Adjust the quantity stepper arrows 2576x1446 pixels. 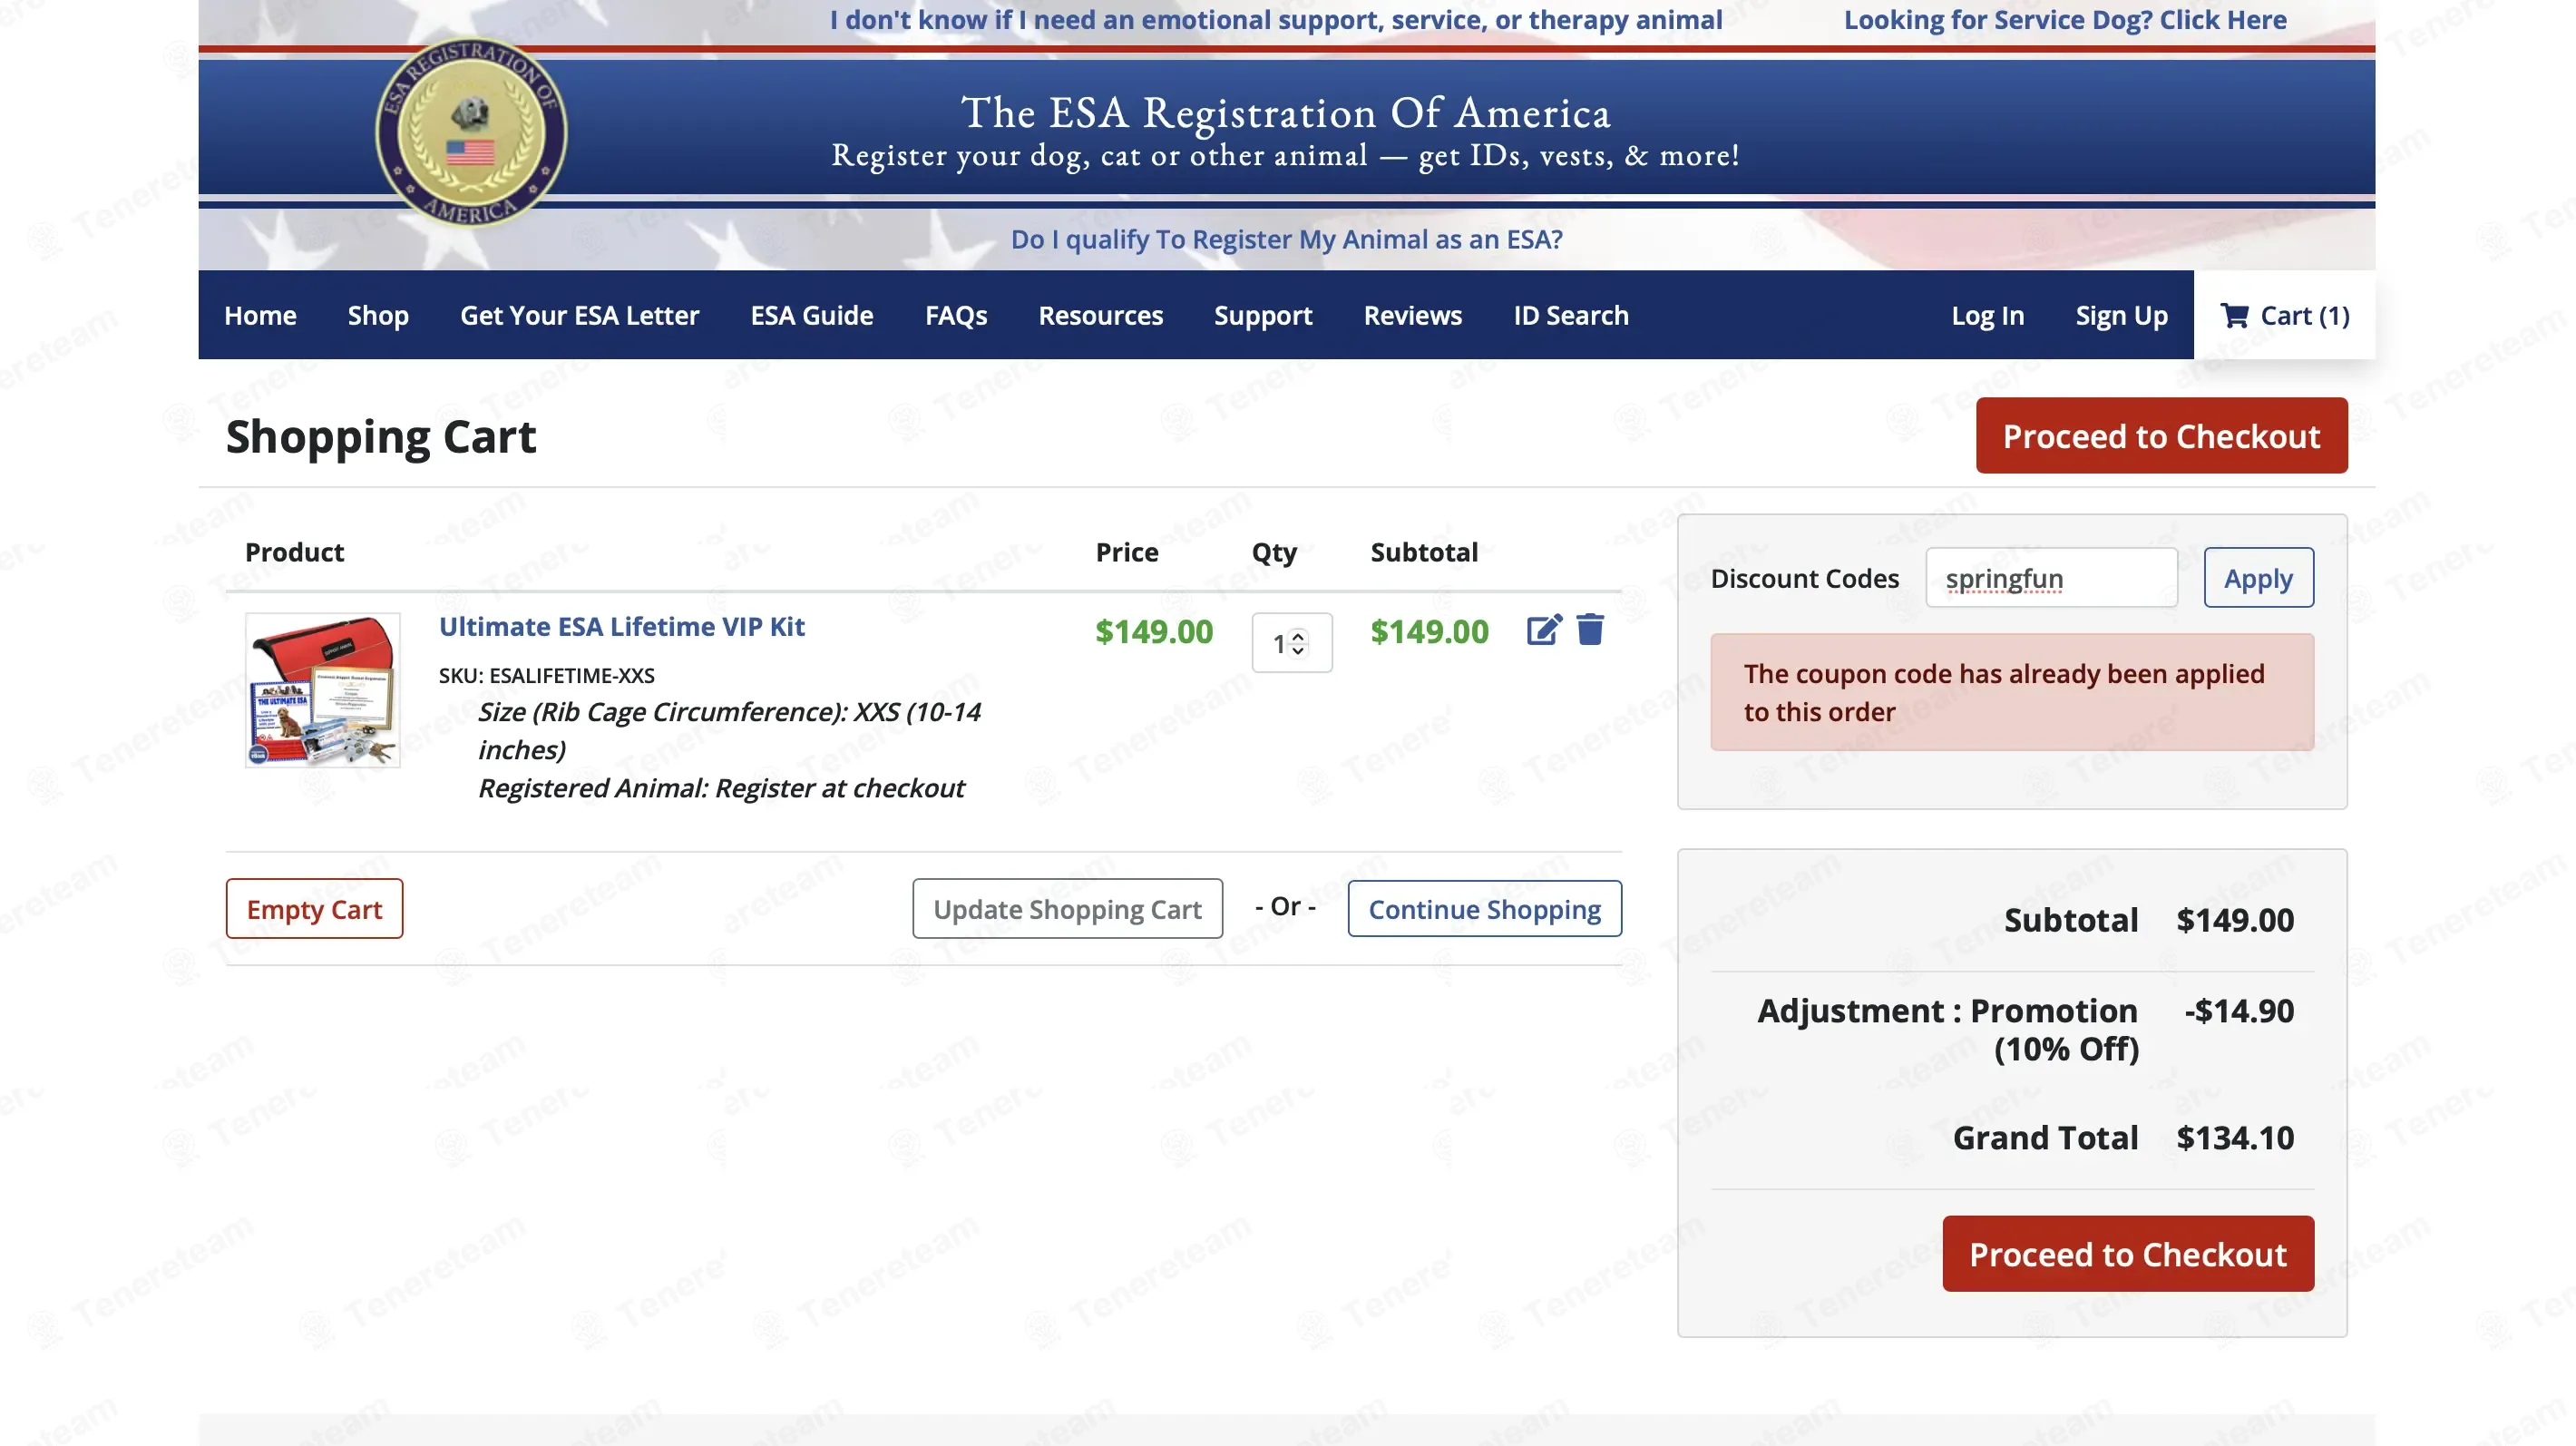point(1298,642)
